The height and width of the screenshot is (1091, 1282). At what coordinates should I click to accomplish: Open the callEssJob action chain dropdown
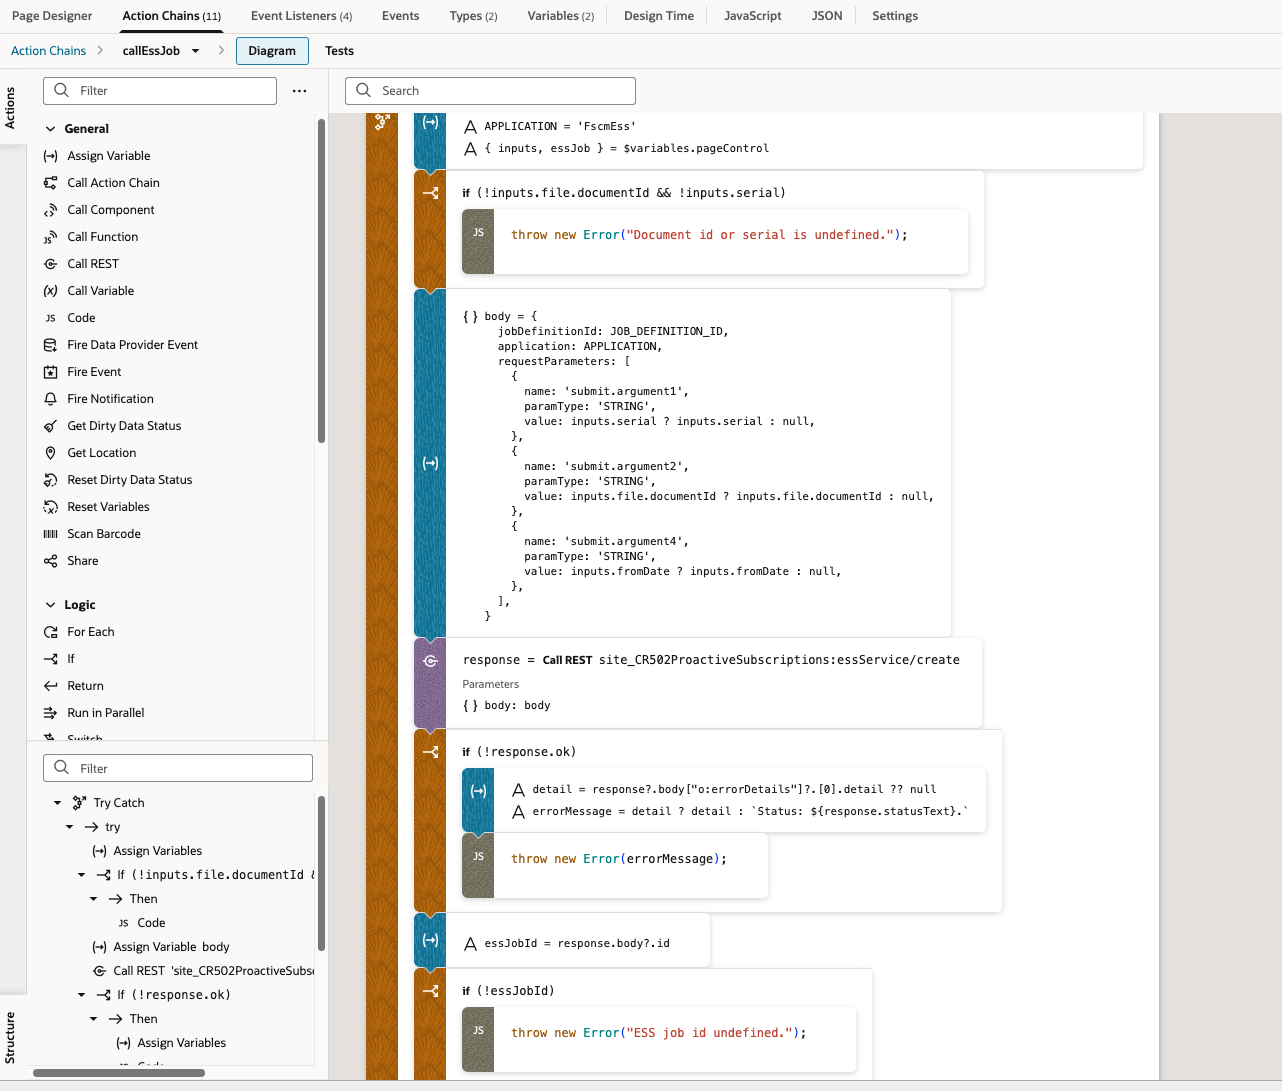(x=195, y=51)
